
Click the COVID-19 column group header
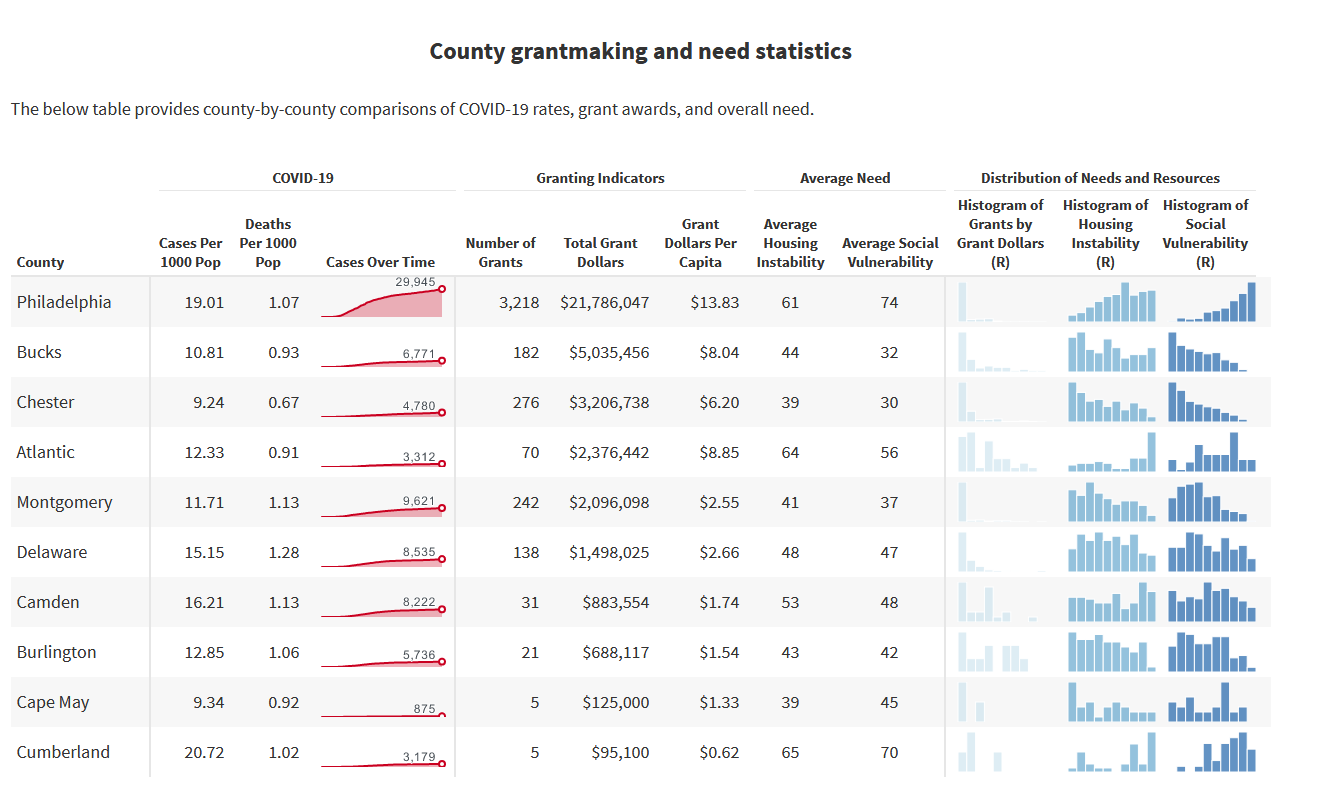point(303,178)
